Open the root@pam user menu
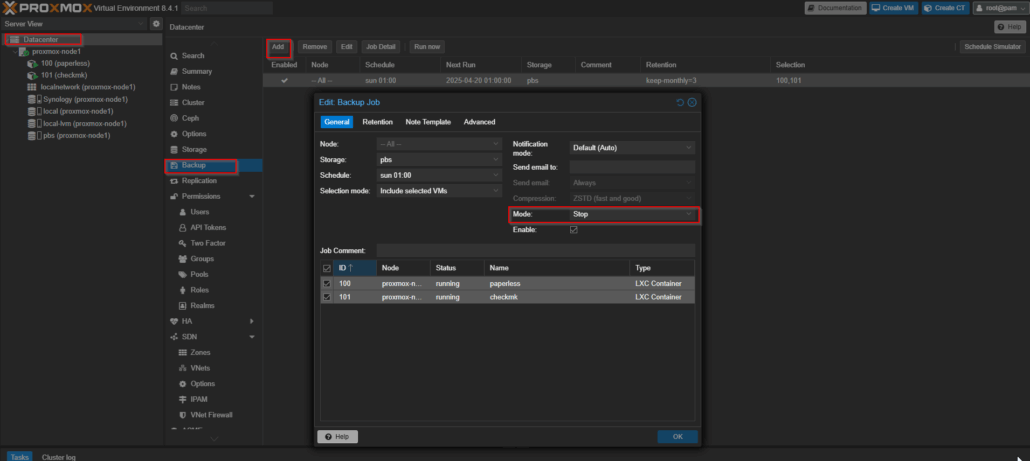The image size is (1030, 461). click(998, 8)
